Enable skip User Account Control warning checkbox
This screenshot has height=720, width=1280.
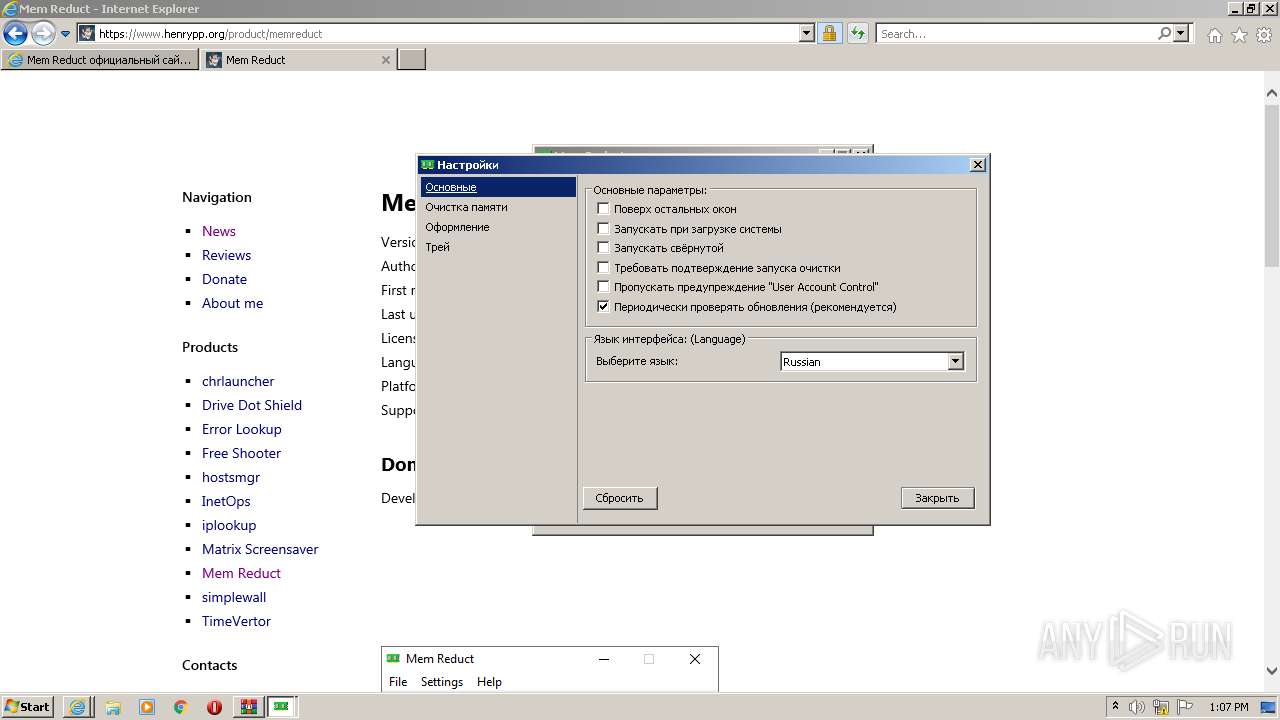click(x=603, y=287)
